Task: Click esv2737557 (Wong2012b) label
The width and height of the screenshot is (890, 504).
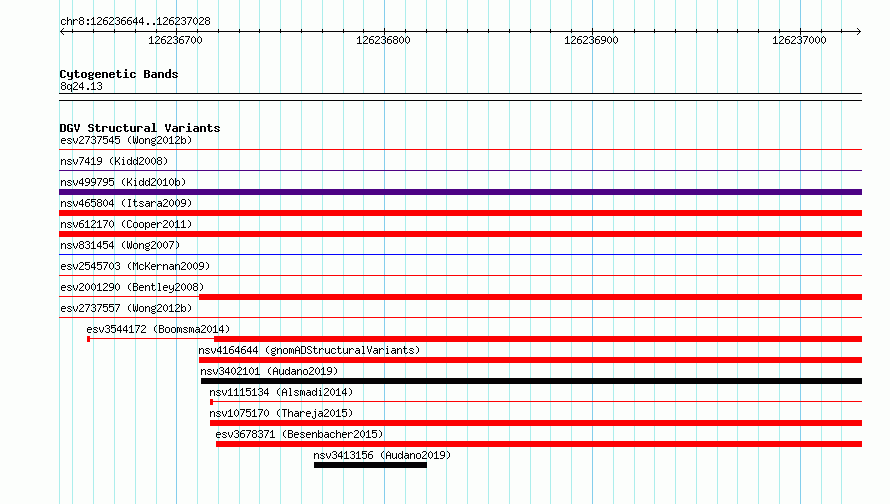Action: click(x=126, y=308)
